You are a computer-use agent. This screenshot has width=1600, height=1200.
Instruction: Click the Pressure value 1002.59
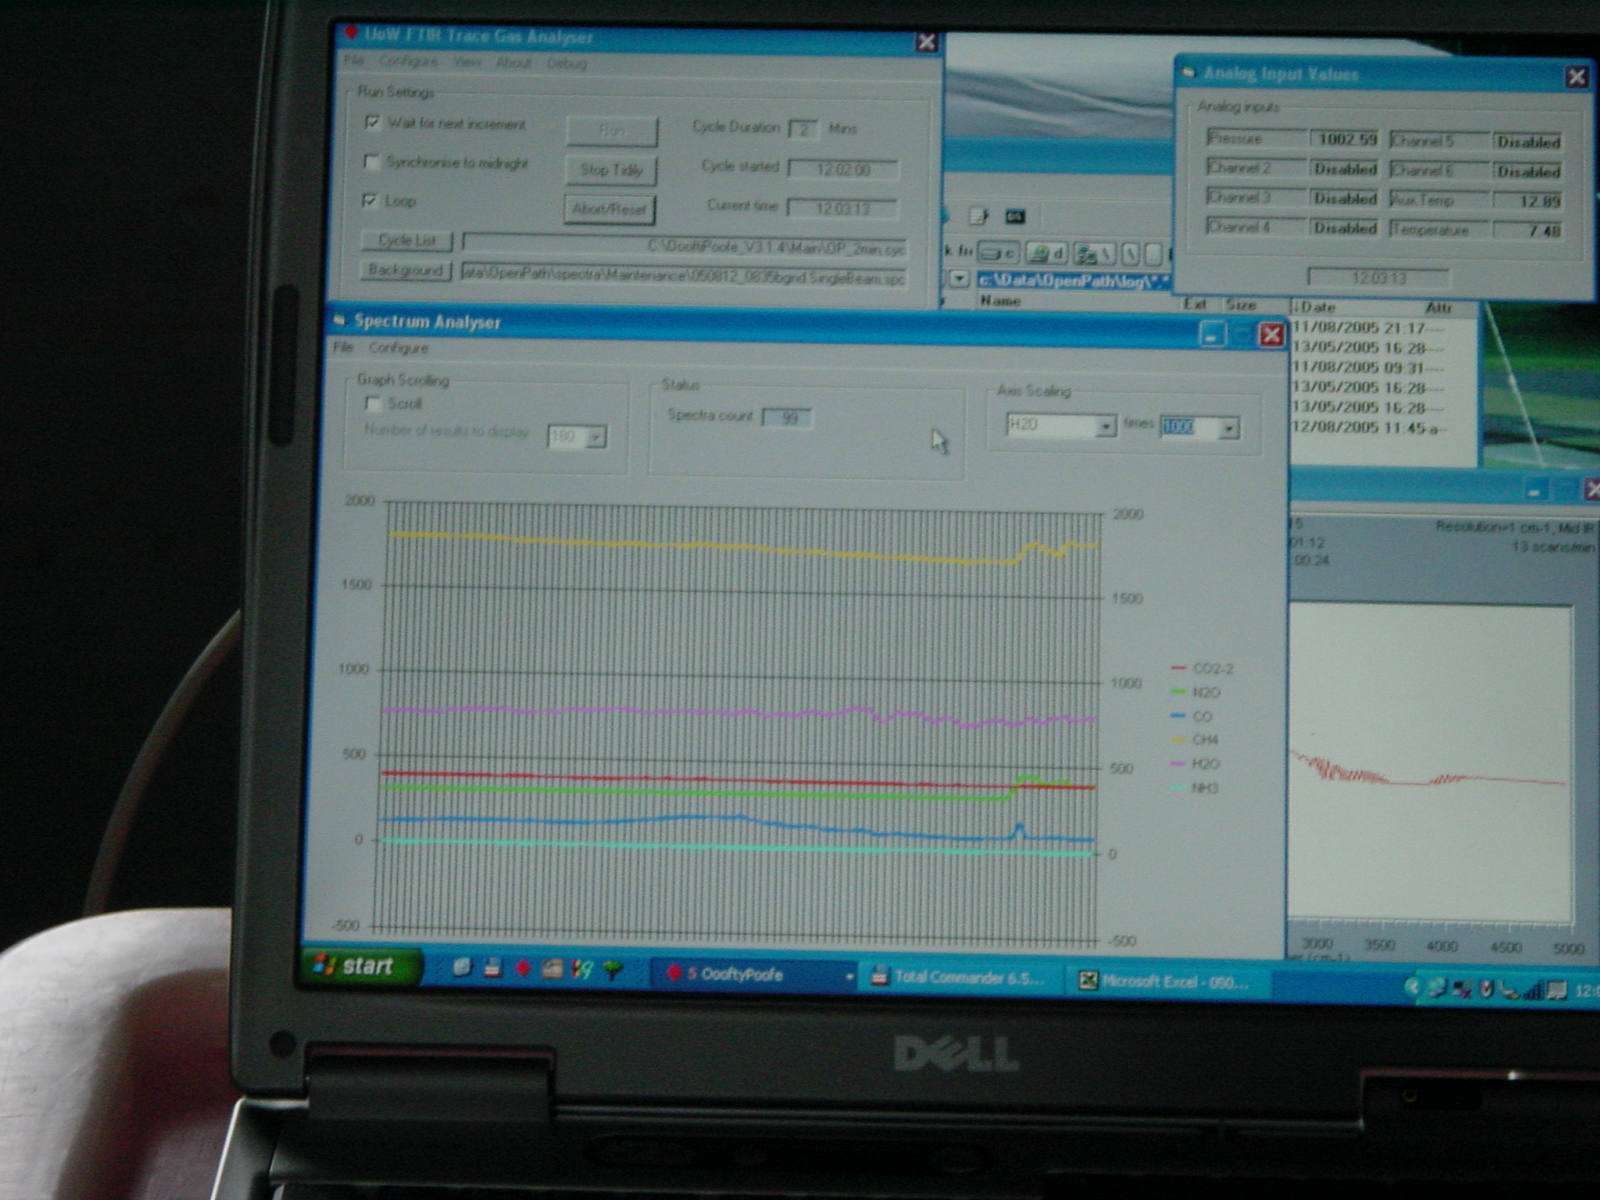click(1345, 139)
